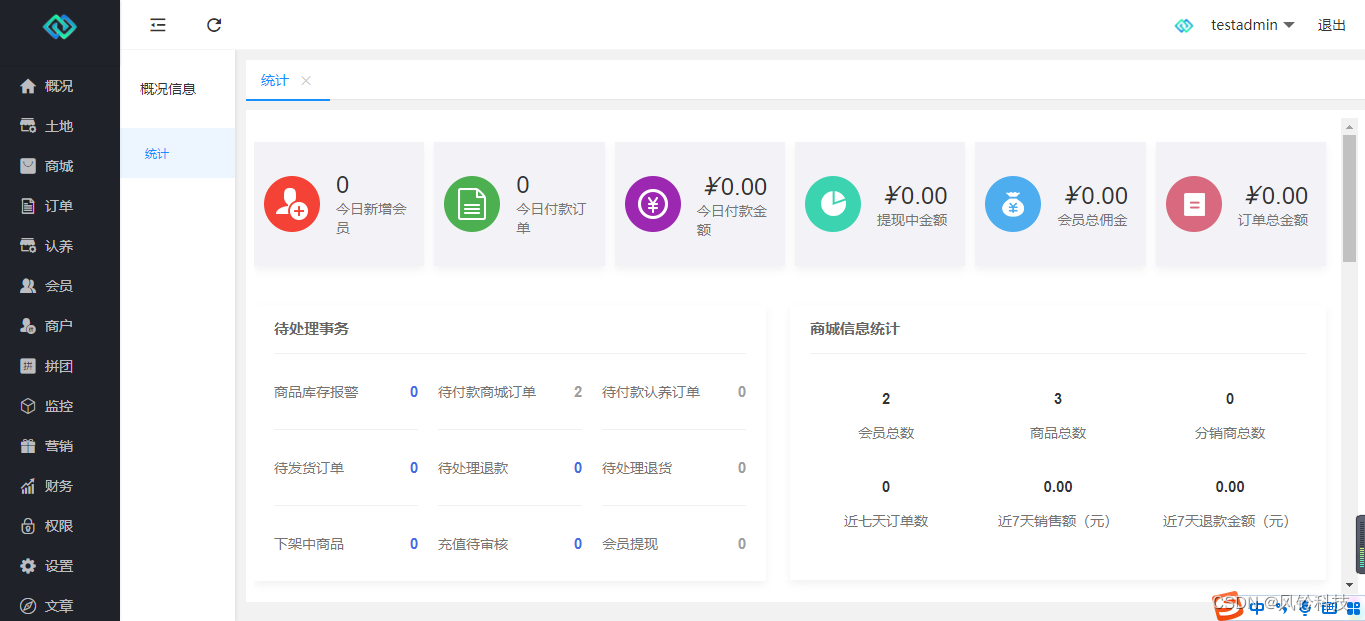Image resolution: width=1365 pixels, height=621 pixels.
Task: Click the 退出 logout link
Action: 1332,25
